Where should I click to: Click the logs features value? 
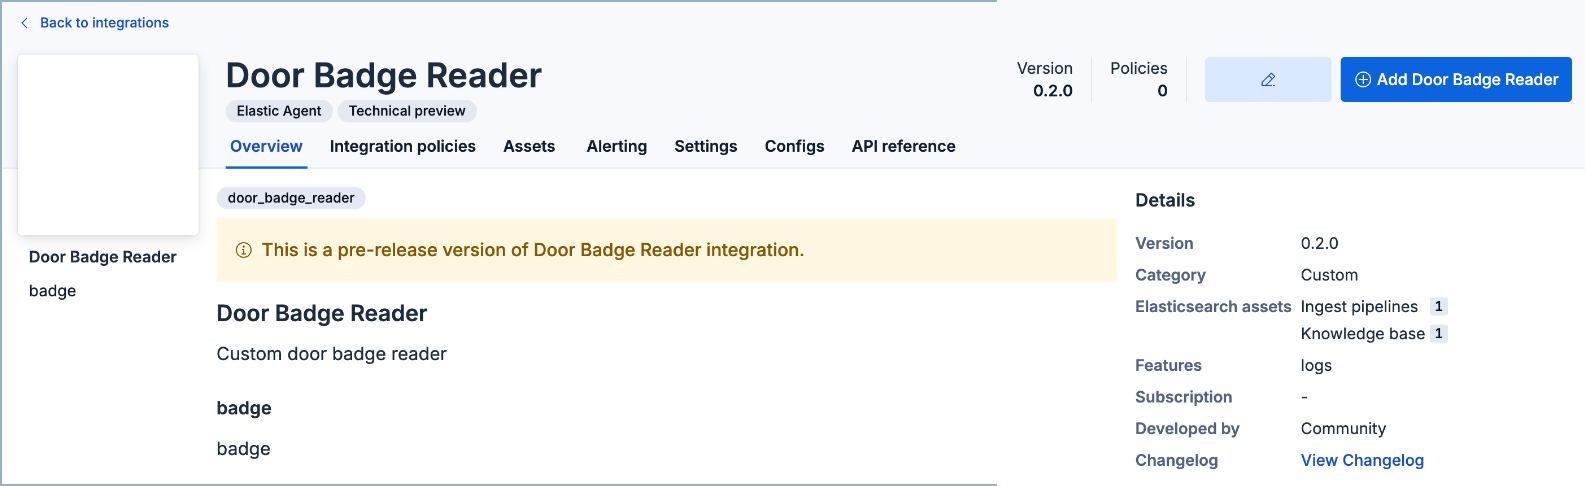[x=1316, y=366]
